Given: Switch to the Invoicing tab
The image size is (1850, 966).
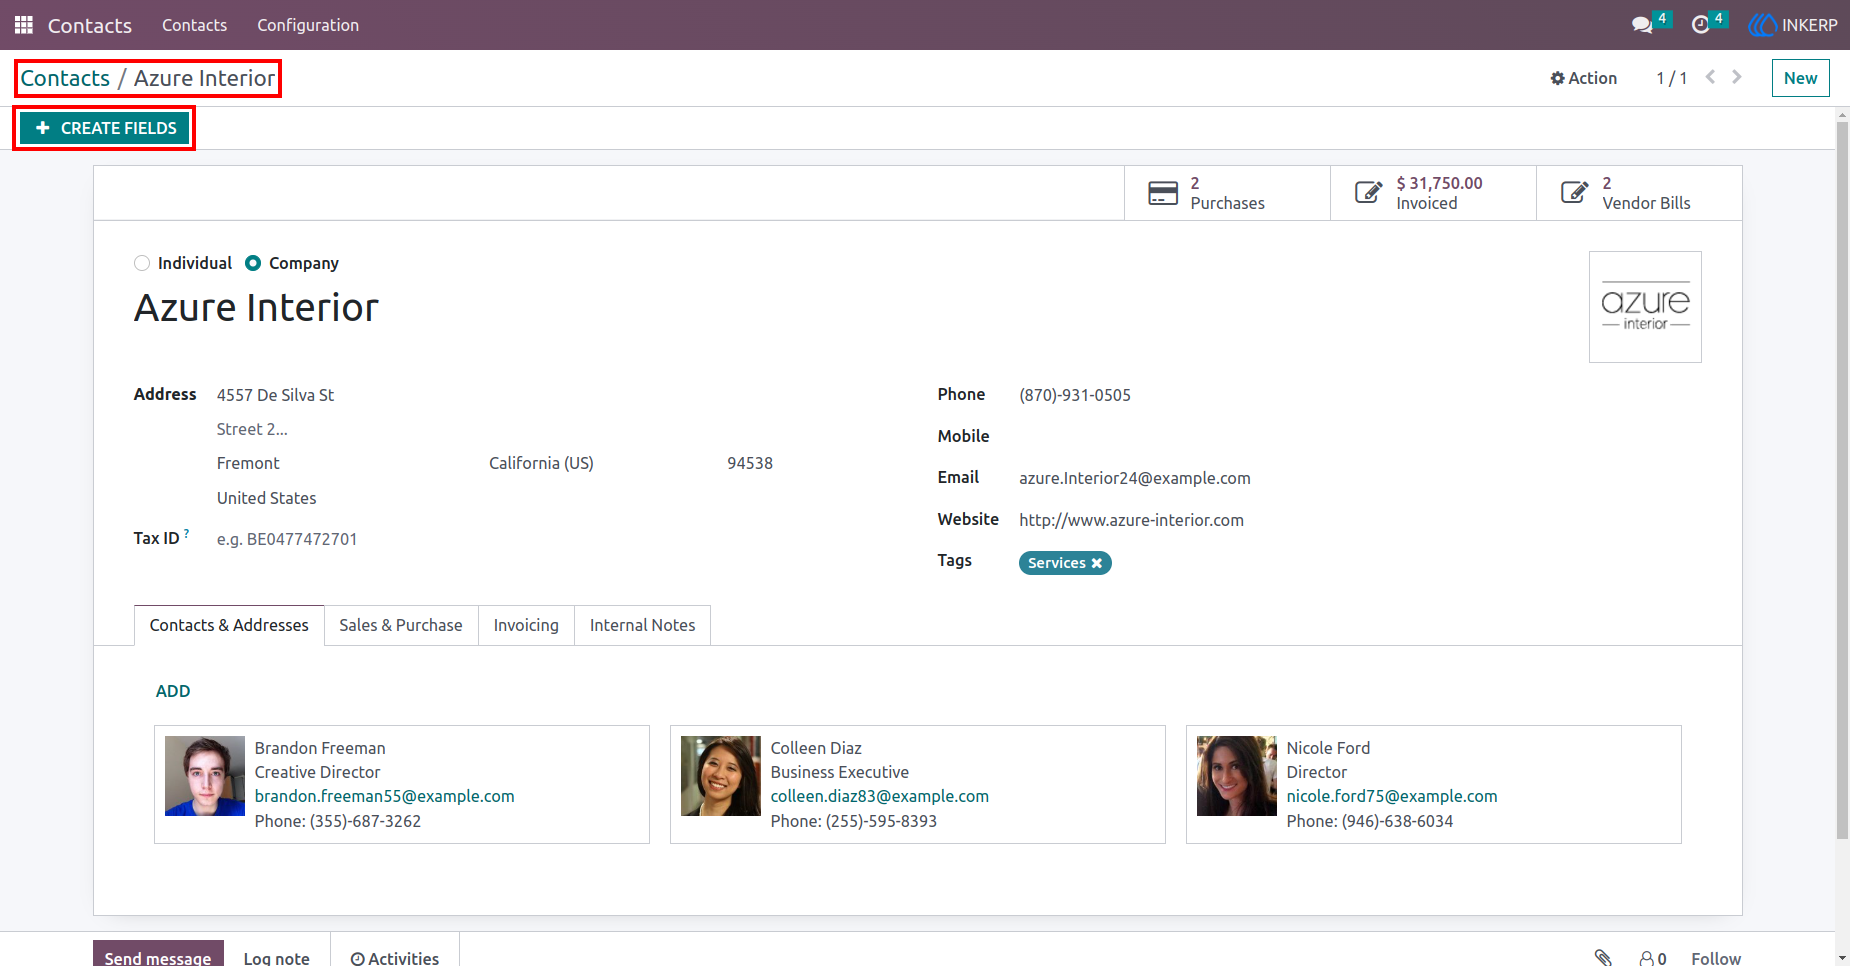Looking at the screenshot, I should pos(526,625).
